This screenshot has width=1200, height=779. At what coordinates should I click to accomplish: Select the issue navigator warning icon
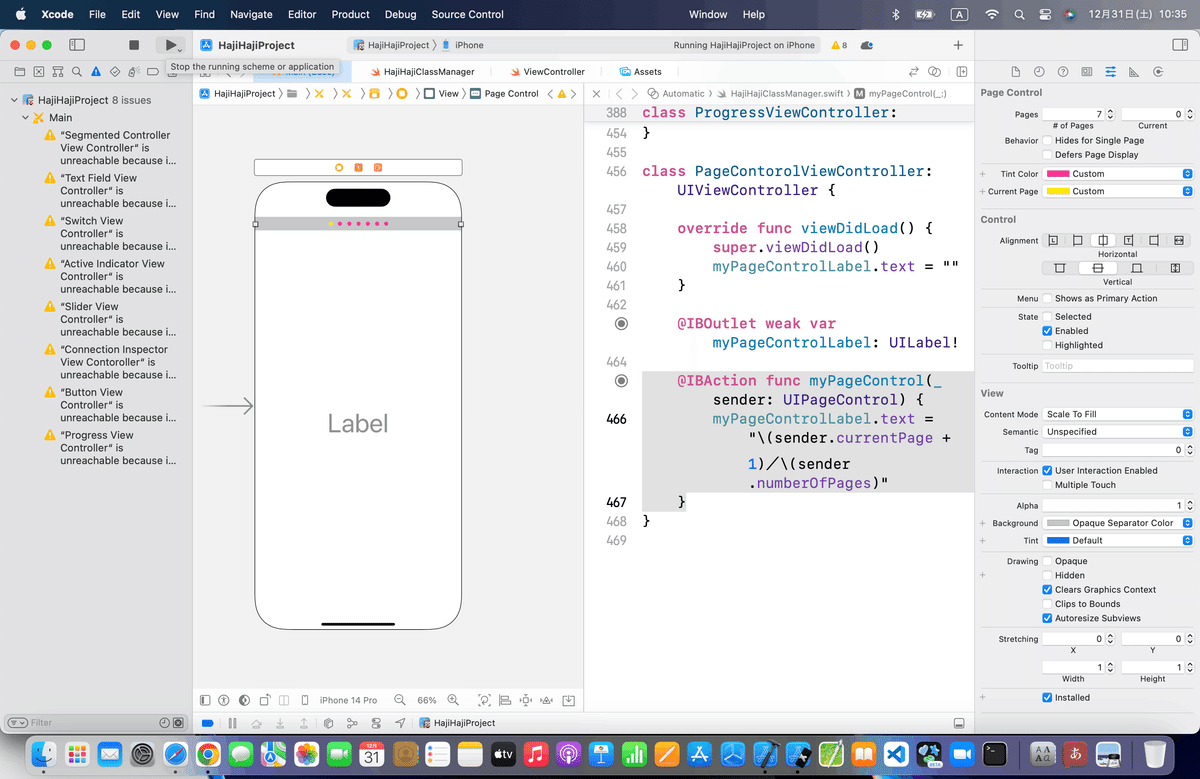(x=96, y=72)
